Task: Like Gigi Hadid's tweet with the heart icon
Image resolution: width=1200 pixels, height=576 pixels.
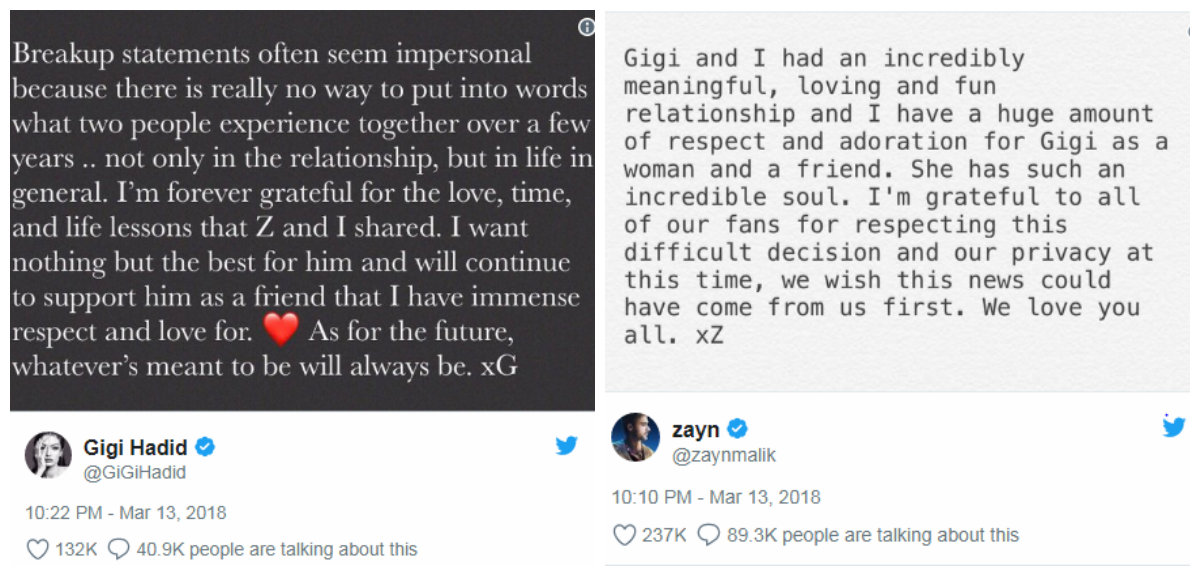Action: point(37,549)
